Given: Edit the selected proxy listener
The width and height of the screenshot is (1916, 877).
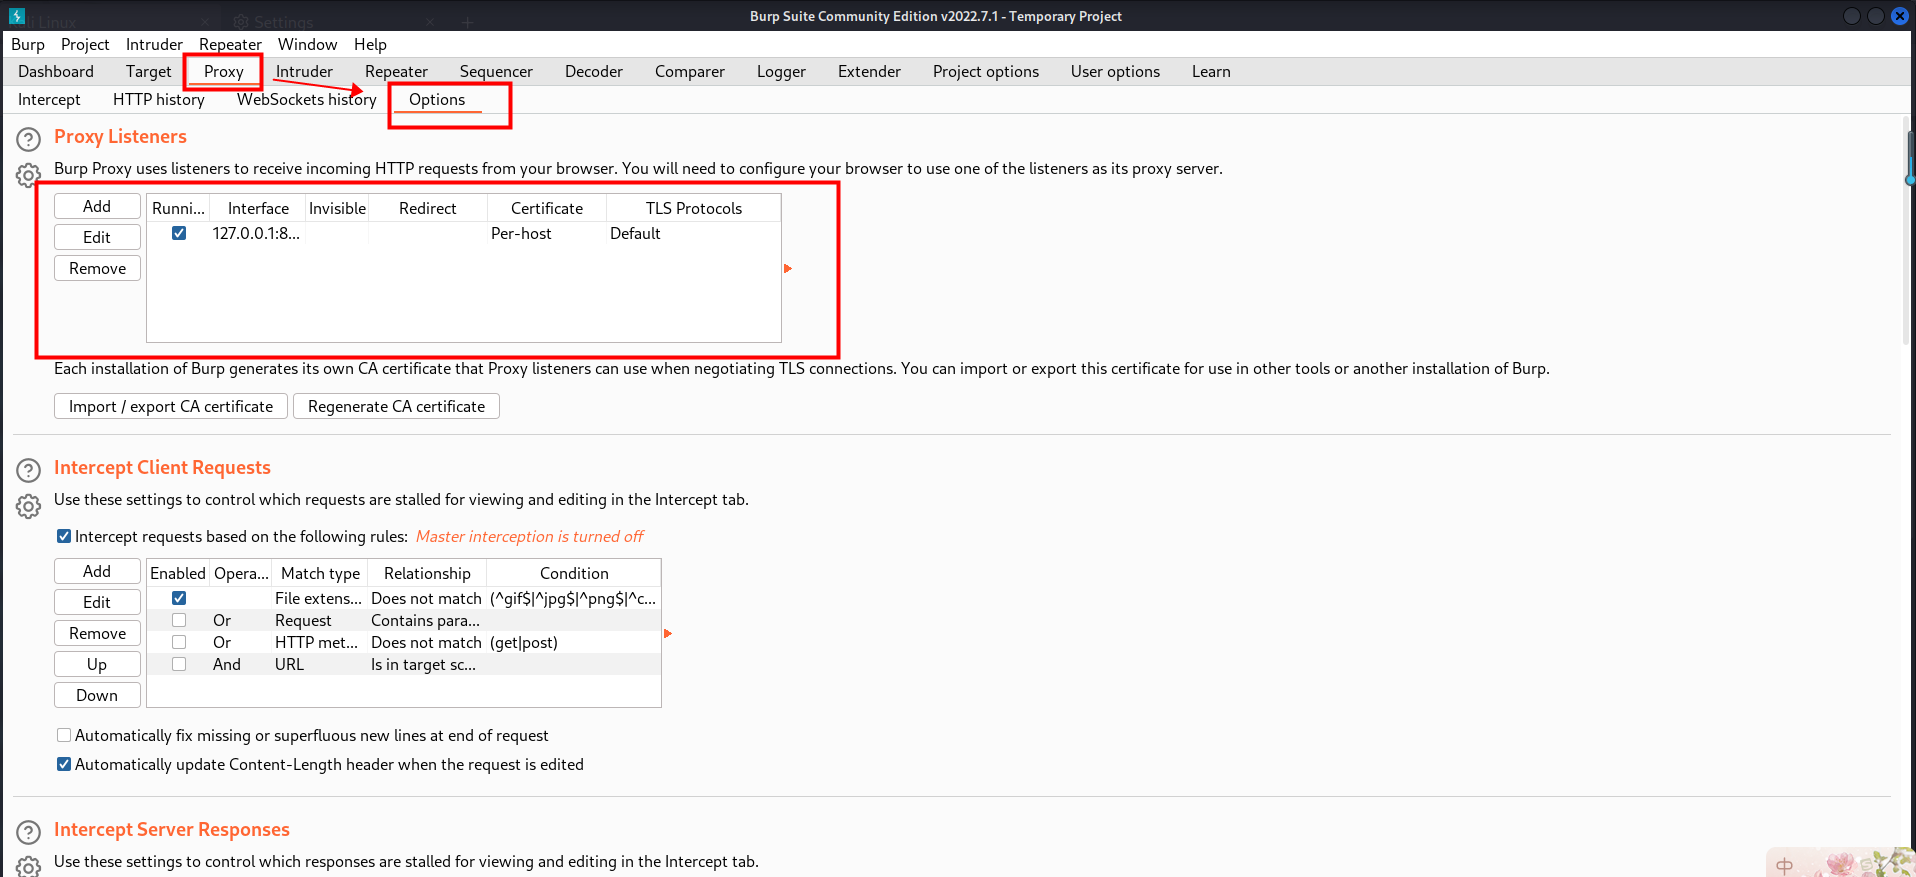Looking at the screenshot, I should click(x=97, y=237).
